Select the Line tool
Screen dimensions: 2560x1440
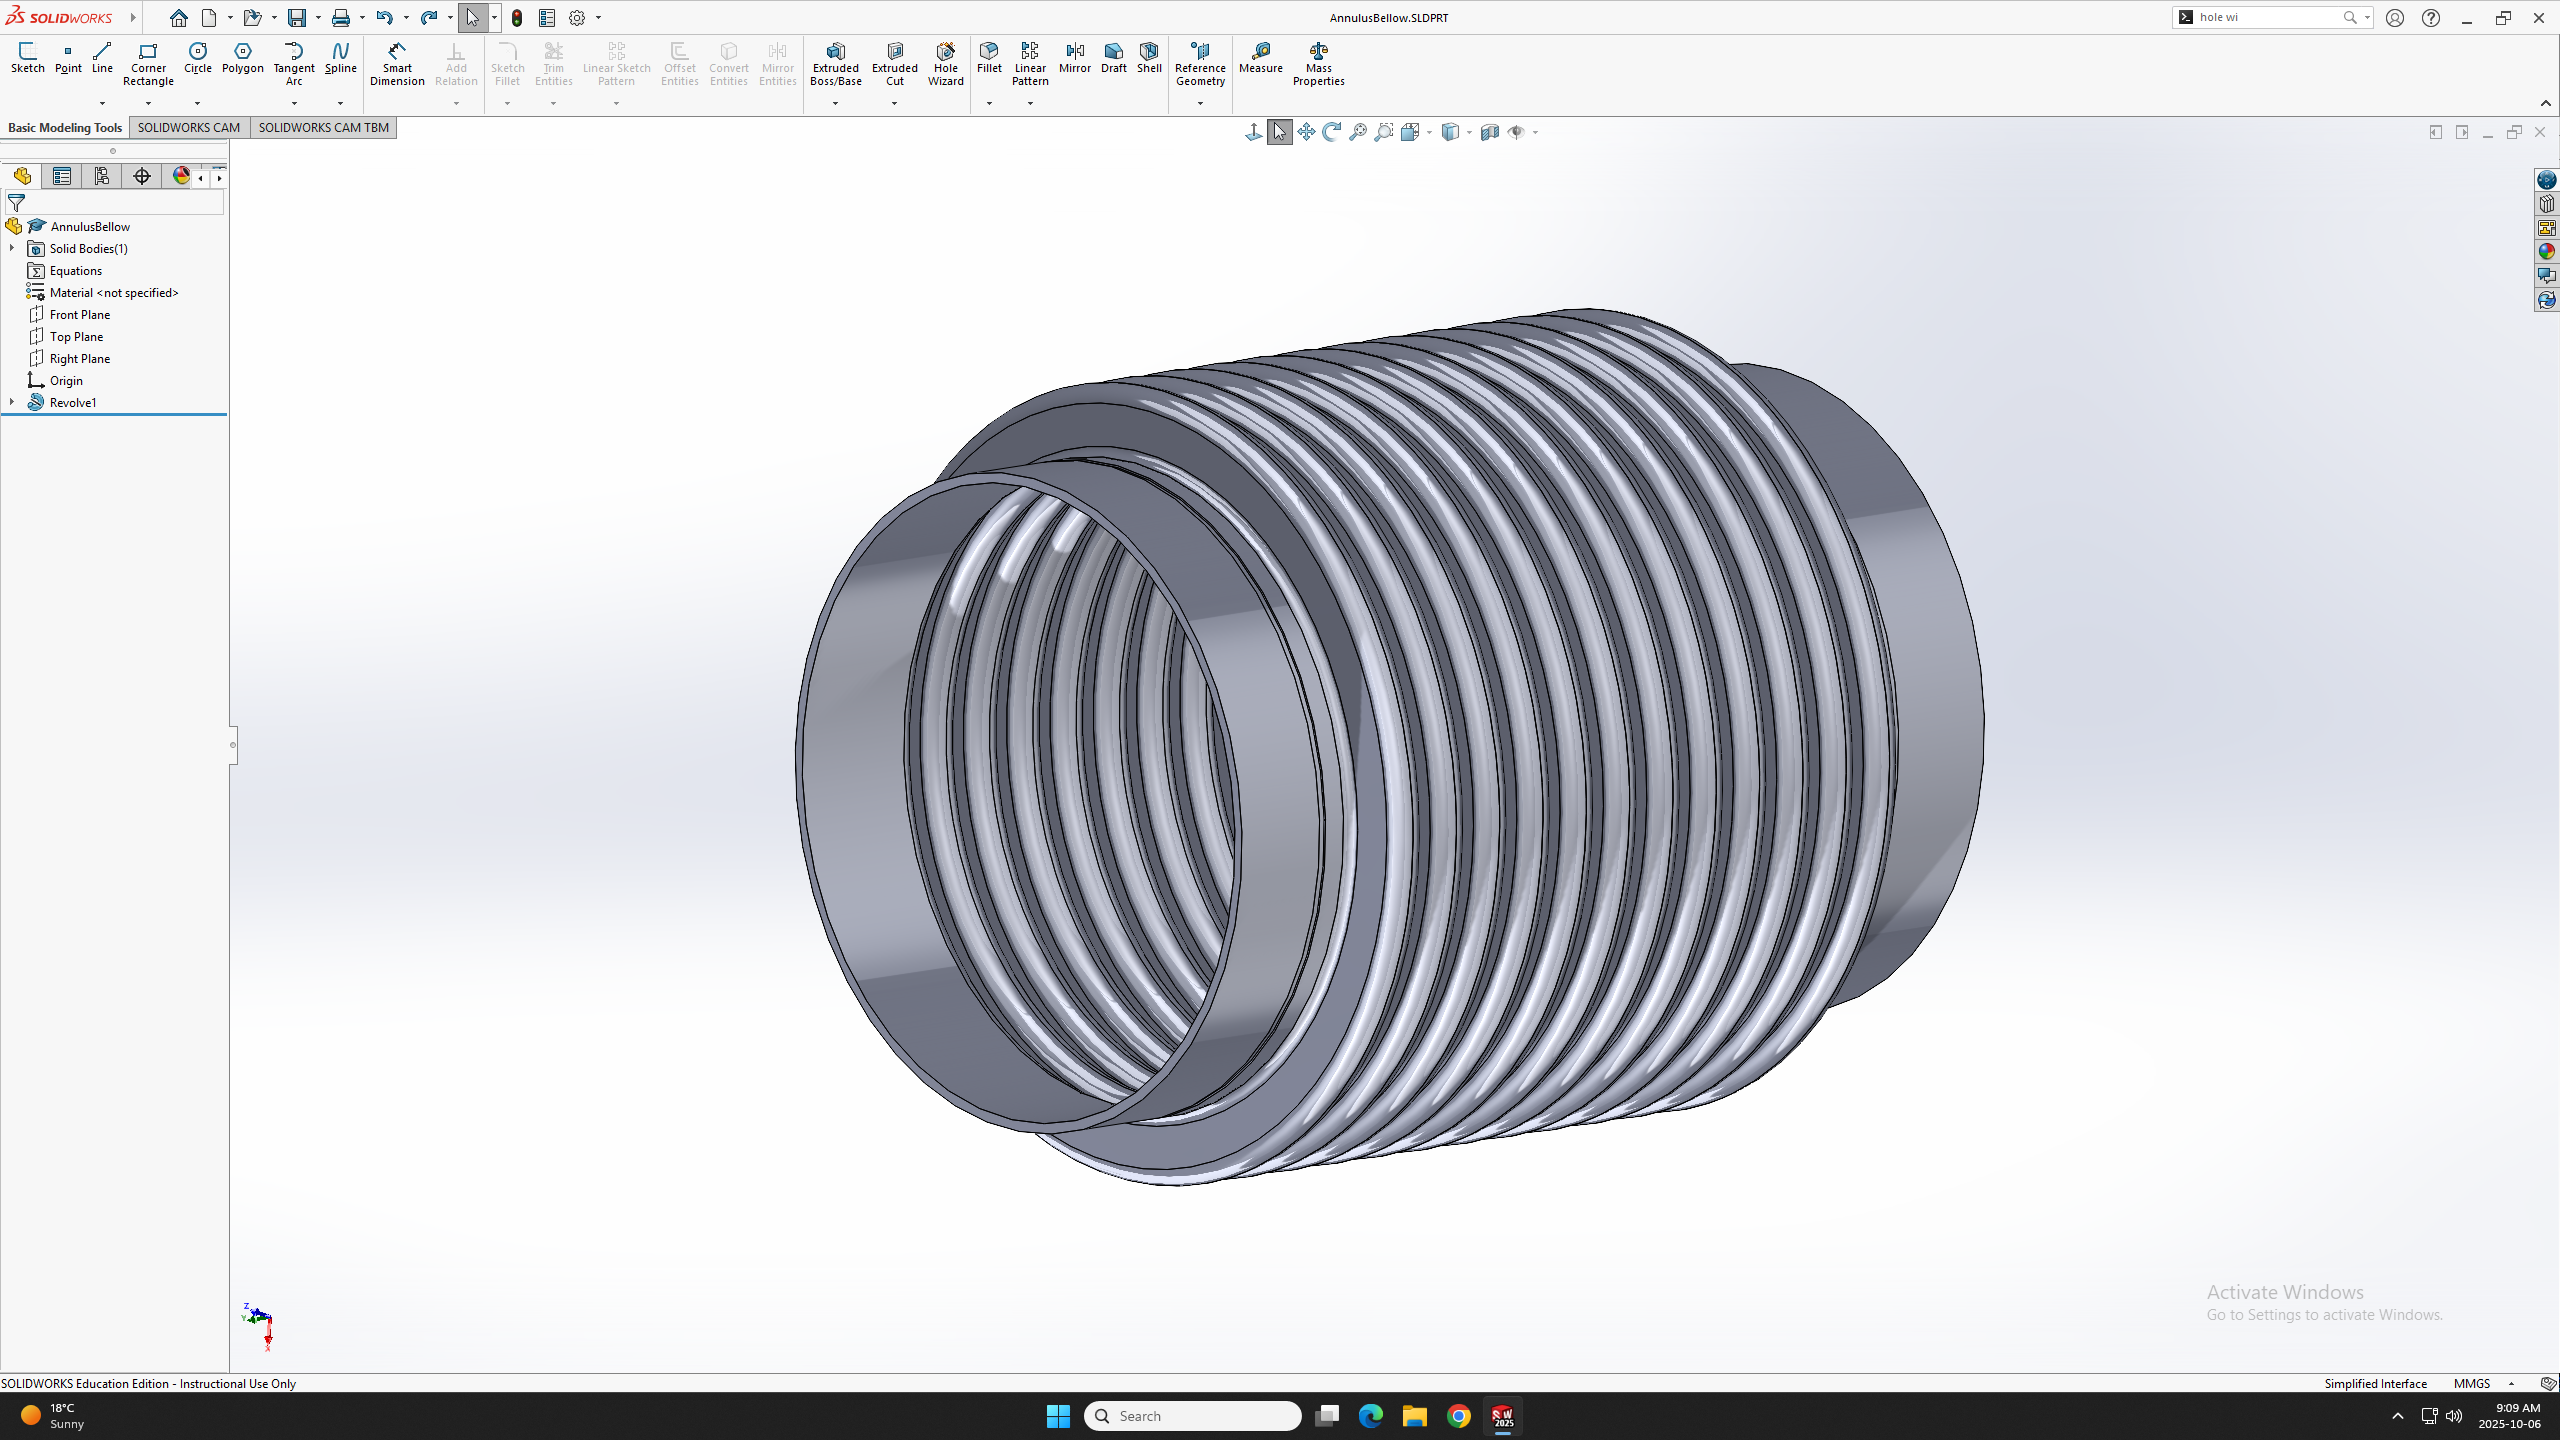click(102, 58)
